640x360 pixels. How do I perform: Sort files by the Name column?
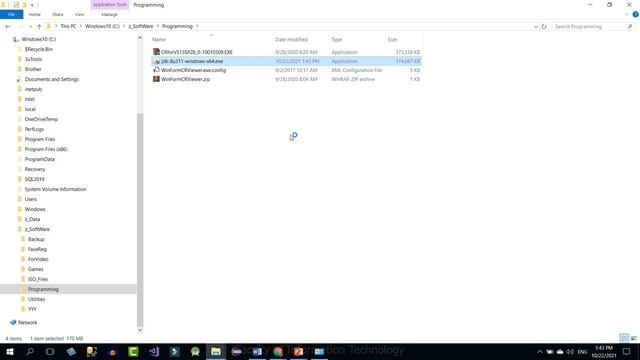tap(159, 40)
